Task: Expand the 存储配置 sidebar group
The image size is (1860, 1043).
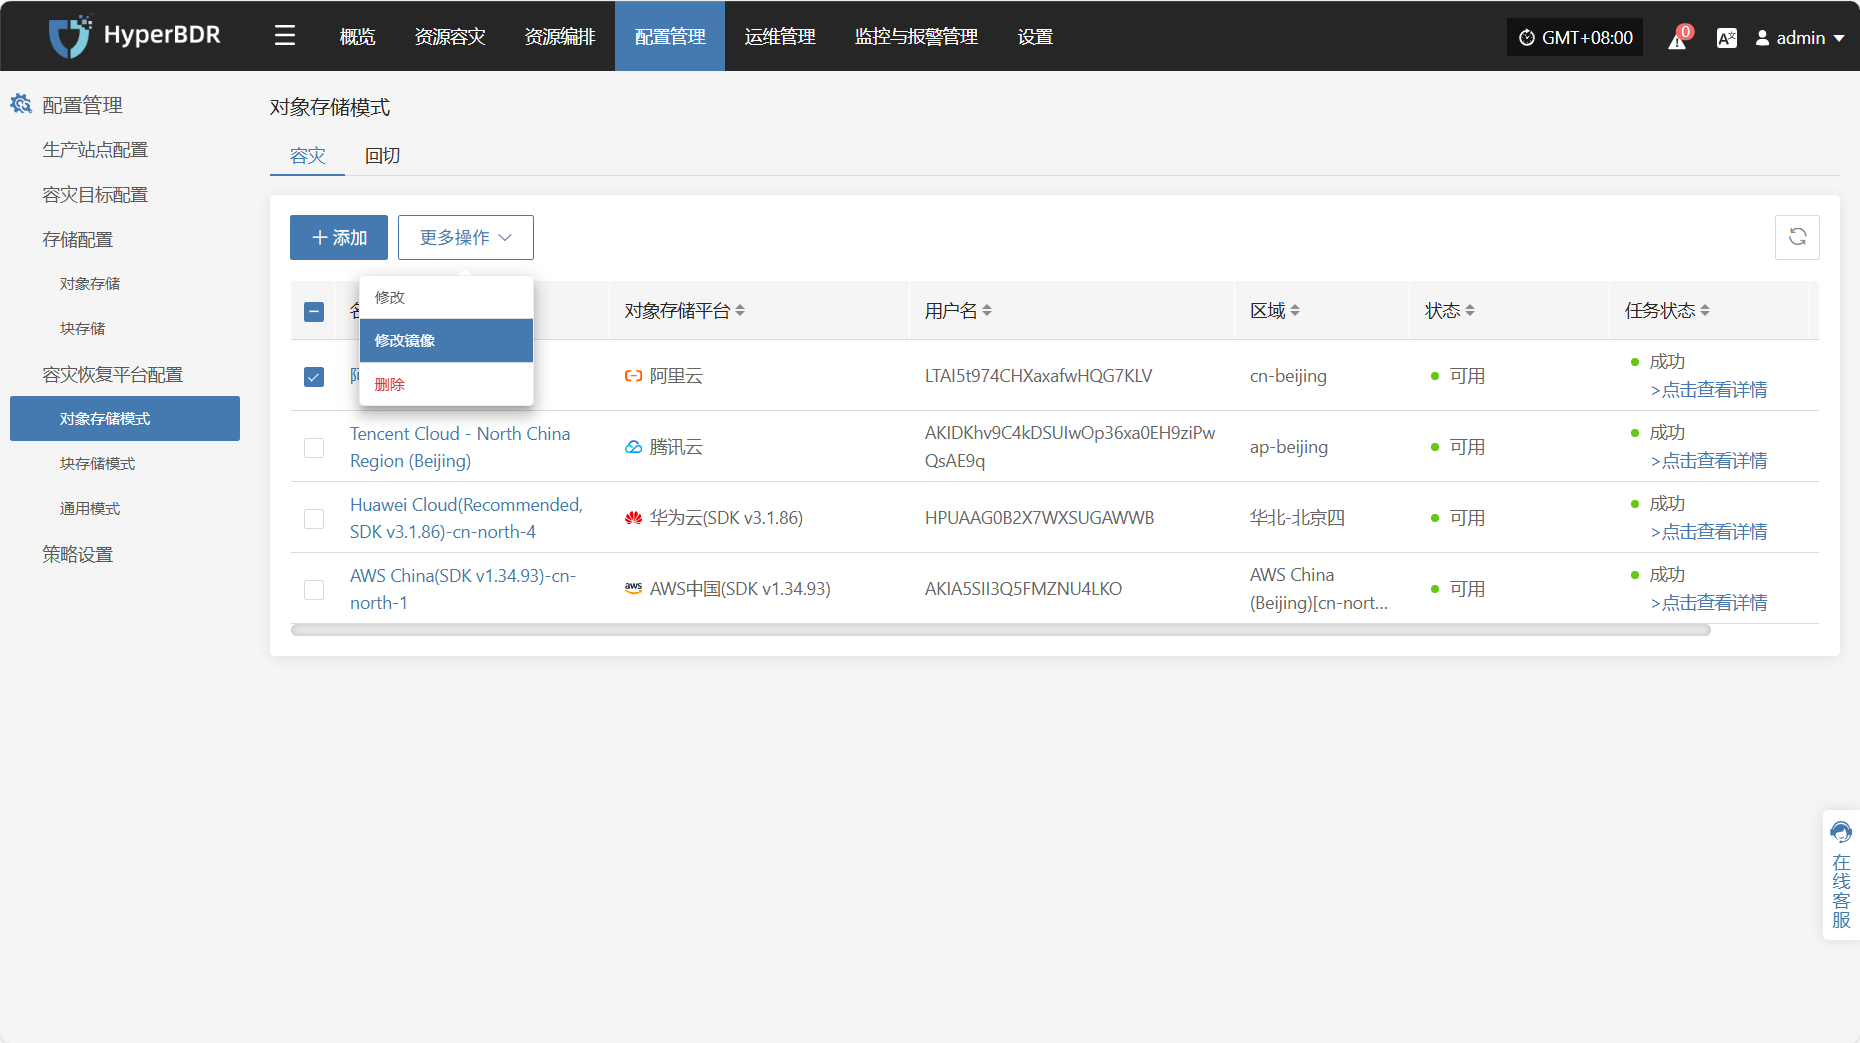Action: tap(78, 239)
